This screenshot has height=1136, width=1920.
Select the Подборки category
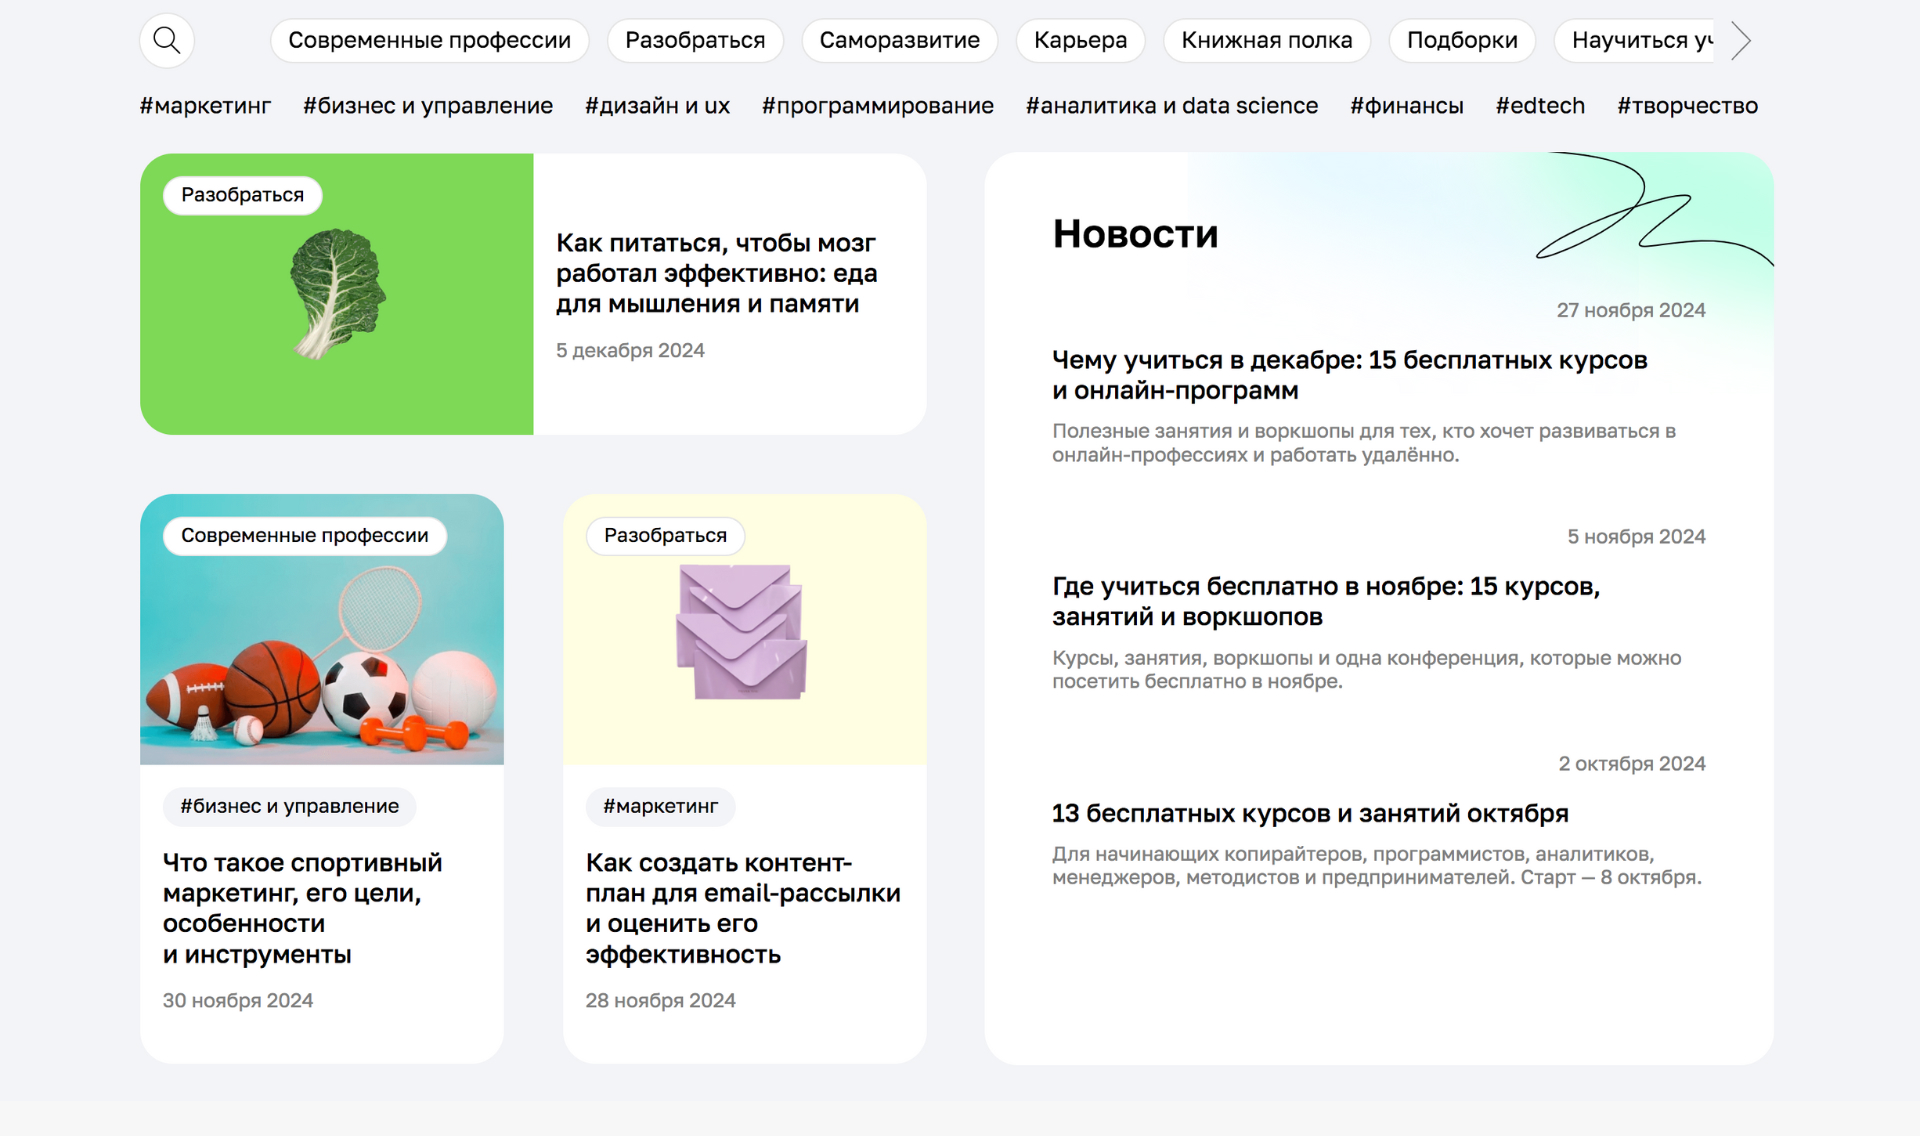[x=1462, y=41]
